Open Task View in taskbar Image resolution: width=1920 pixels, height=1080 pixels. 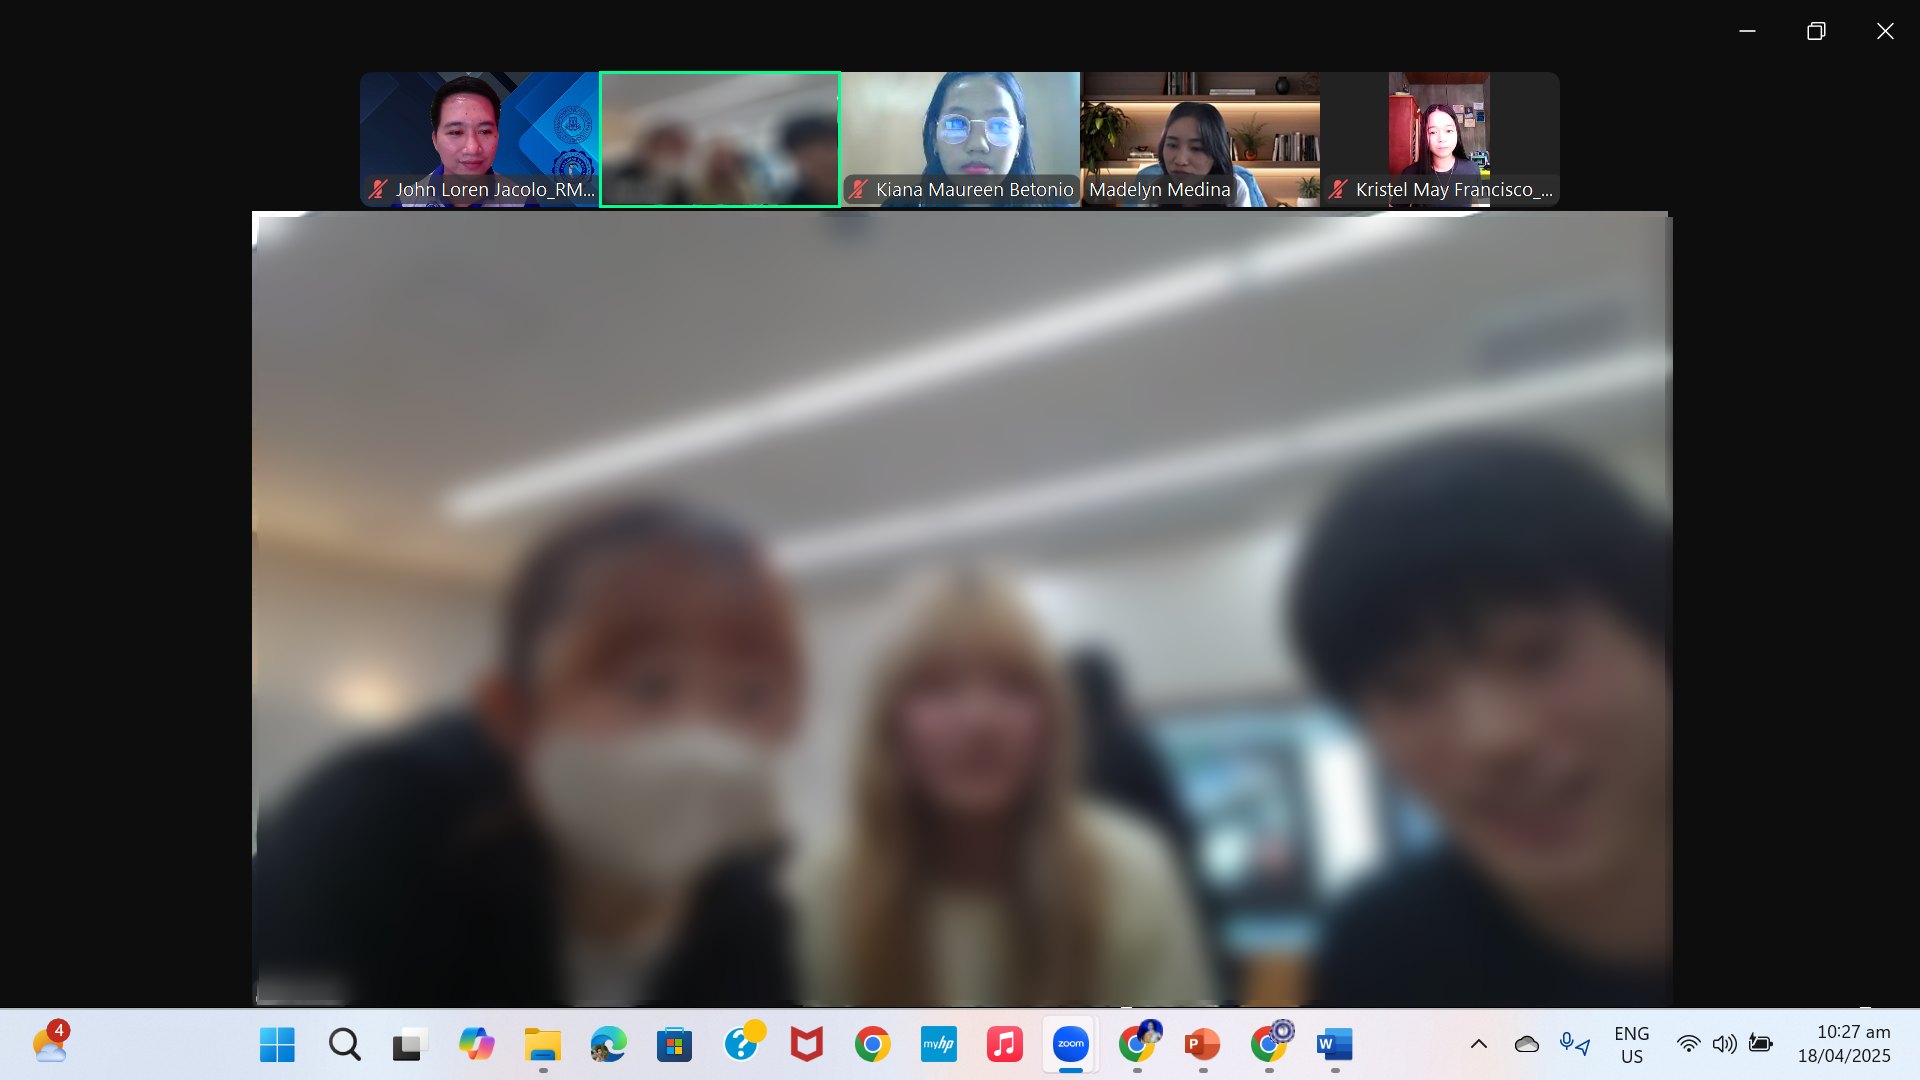(410, 1045)
